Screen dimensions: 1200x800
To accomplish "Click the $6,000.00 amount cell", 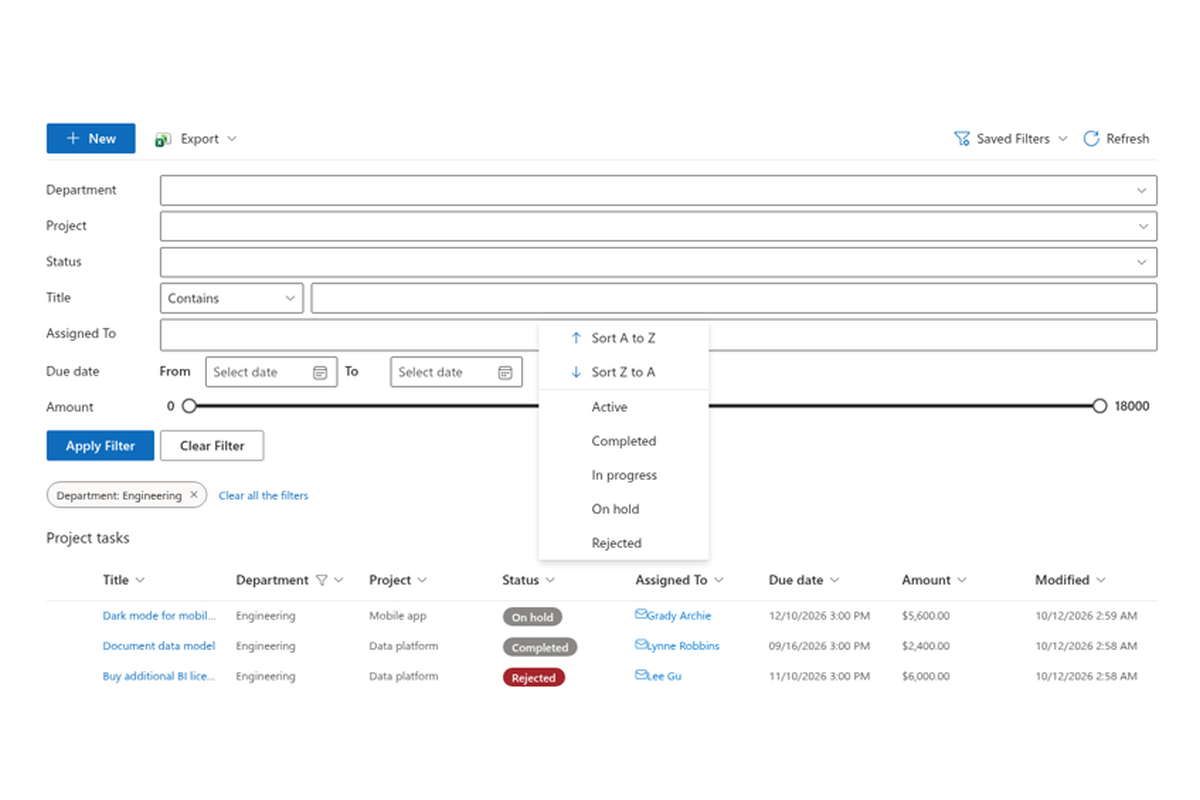I will [x=926, y=676].
